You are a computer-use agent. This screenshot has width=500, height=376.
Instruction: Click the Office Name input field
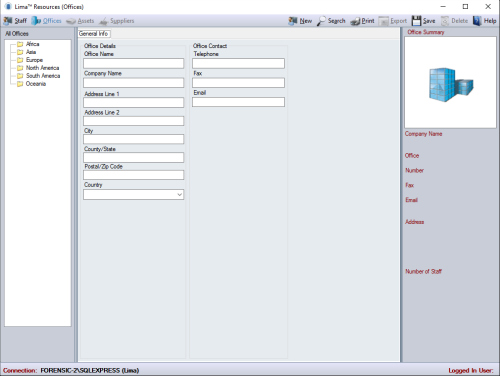tap(133, 63)
